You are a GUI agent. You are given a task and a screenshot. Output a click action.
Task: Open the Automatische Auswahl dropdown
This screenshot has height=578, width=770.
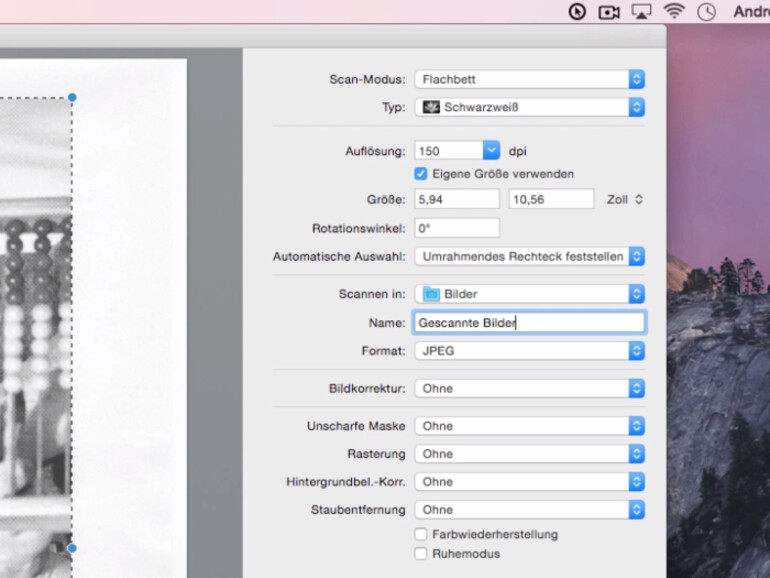[529, 256]
